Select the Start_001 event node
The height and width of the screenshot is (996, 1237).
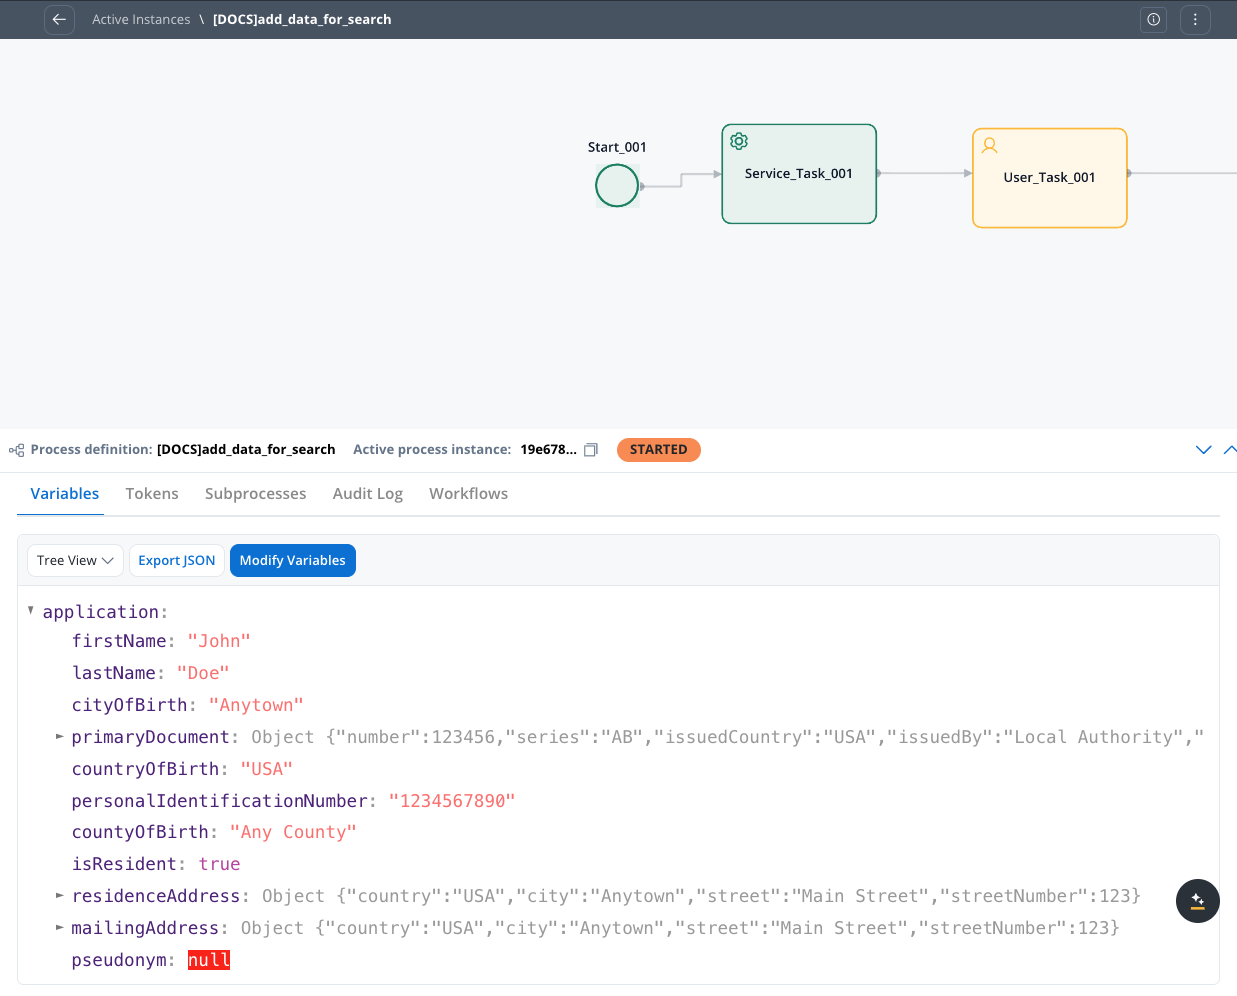(617, 186)
